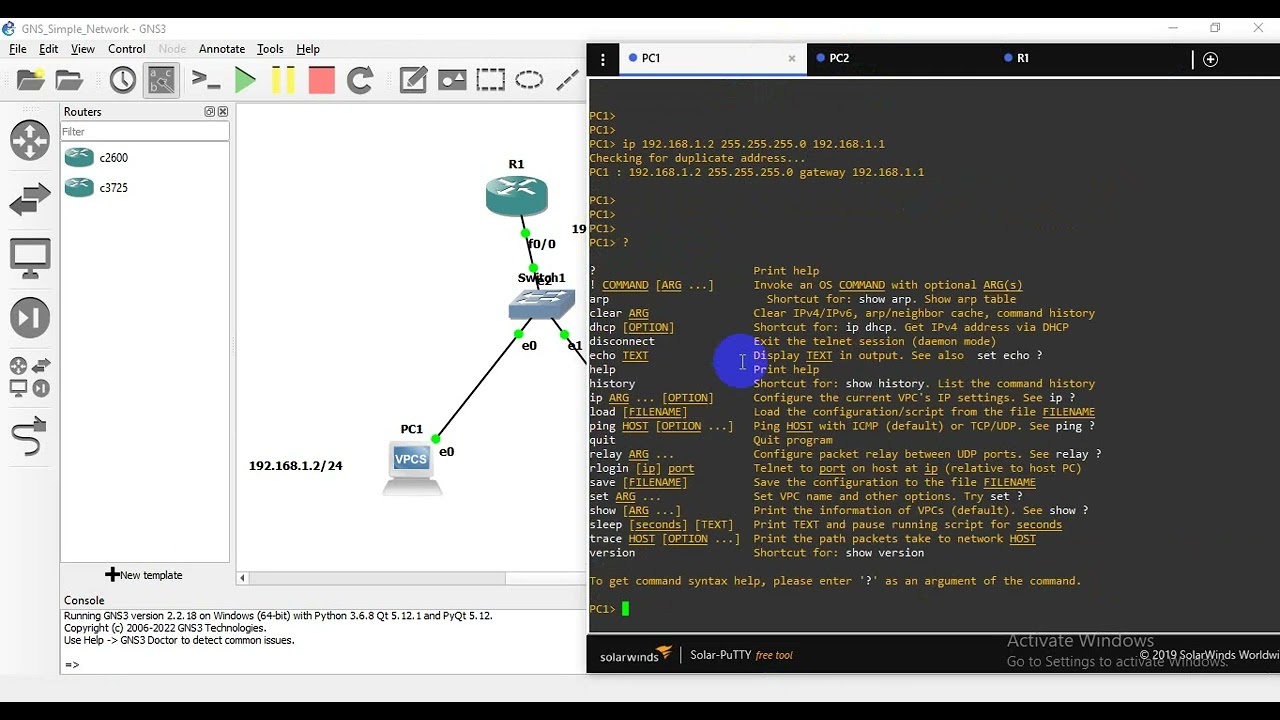Browse end devices monitor icon
This screenshot has width=1280, height=720.
click(x=30, y=259)
